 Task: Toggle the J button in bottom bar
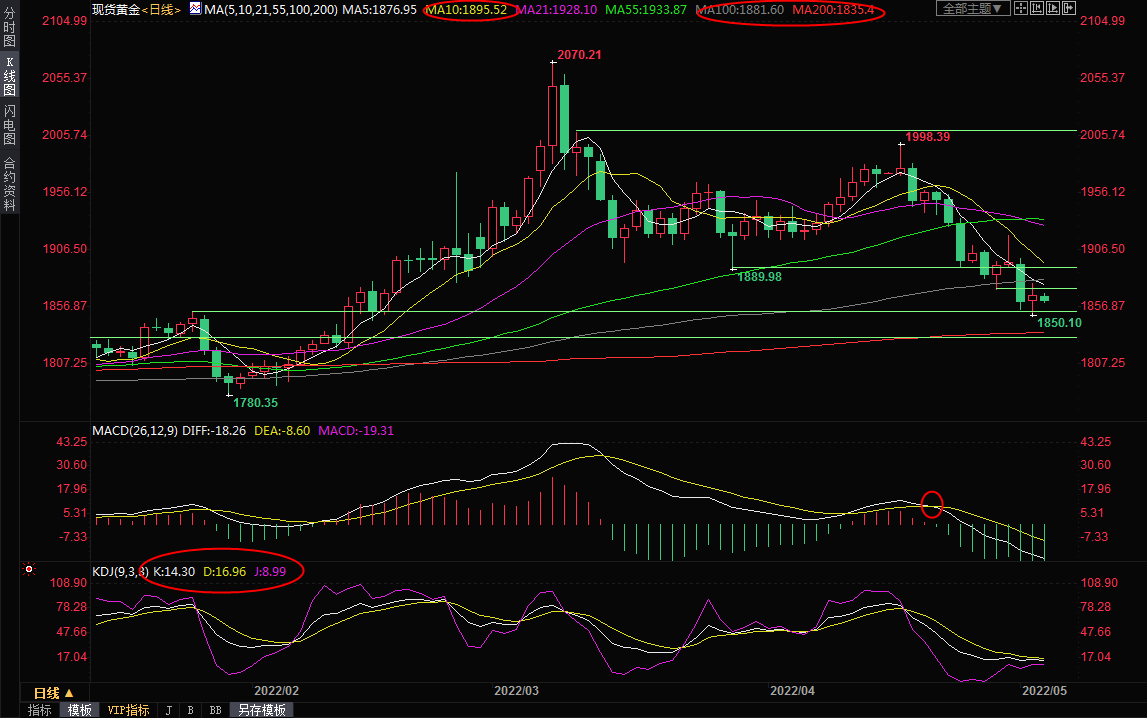click(168, 710)
